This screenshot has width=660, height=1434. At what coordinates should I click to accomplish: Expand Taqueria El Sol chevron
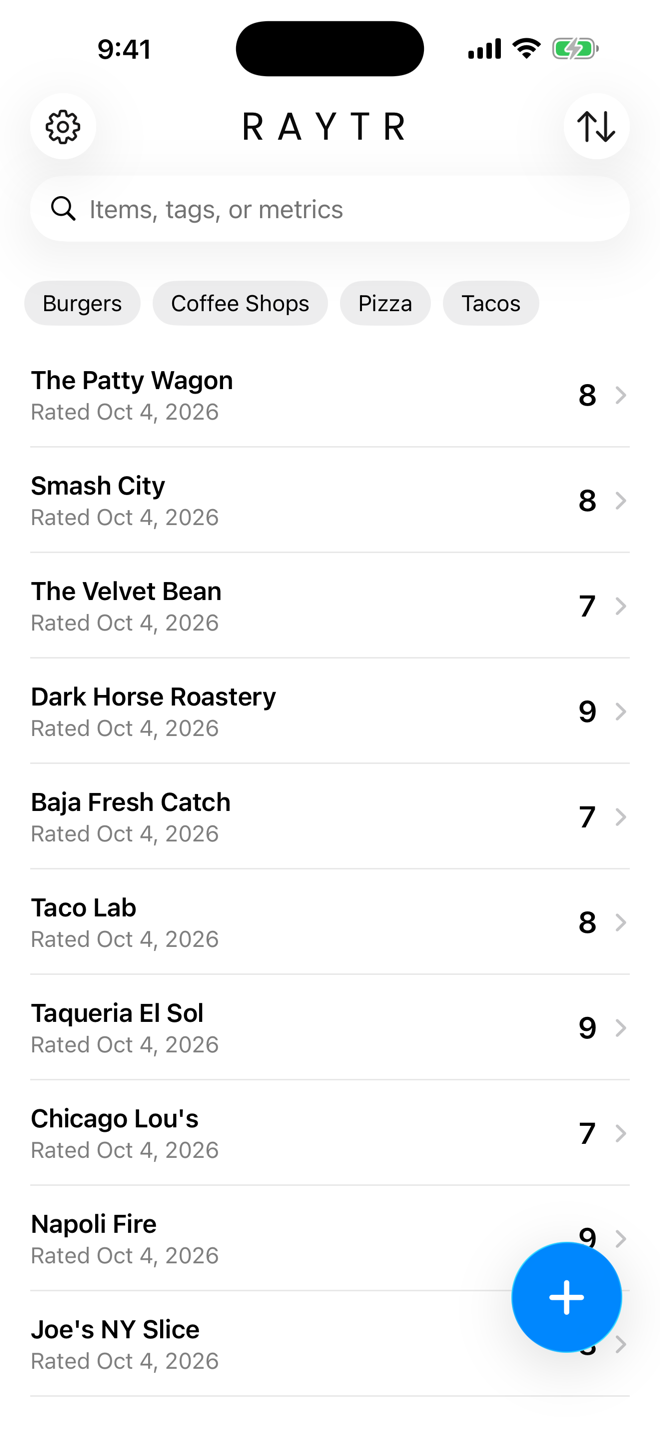click(621, 1027)
